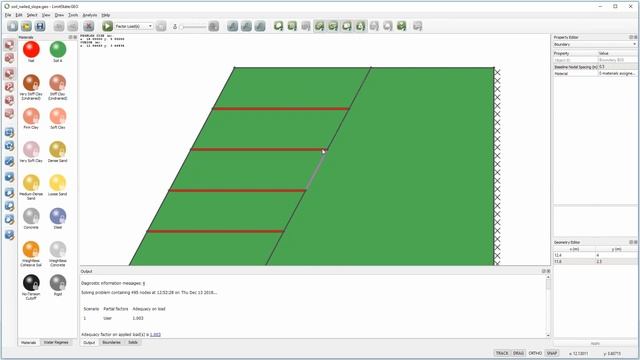
Task: Click the Value column header in Property Editor
Action: point(617,53)
